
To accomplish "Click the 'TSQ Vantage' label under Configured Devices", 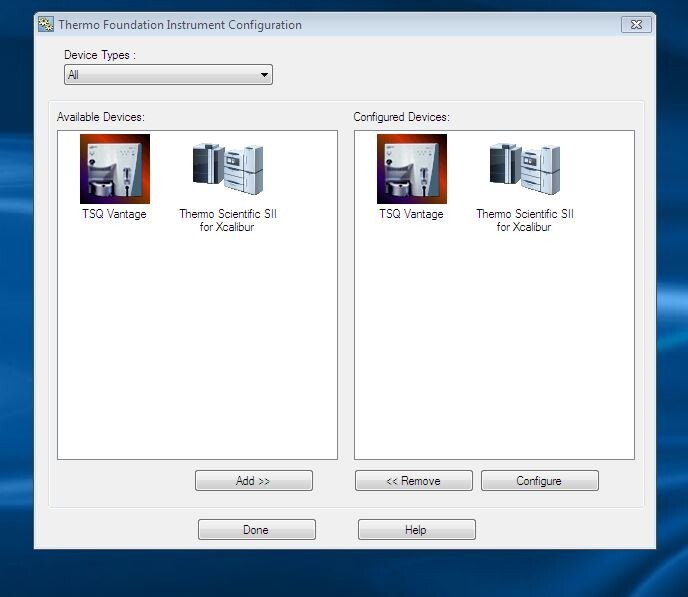I will (x=412, y=214).
